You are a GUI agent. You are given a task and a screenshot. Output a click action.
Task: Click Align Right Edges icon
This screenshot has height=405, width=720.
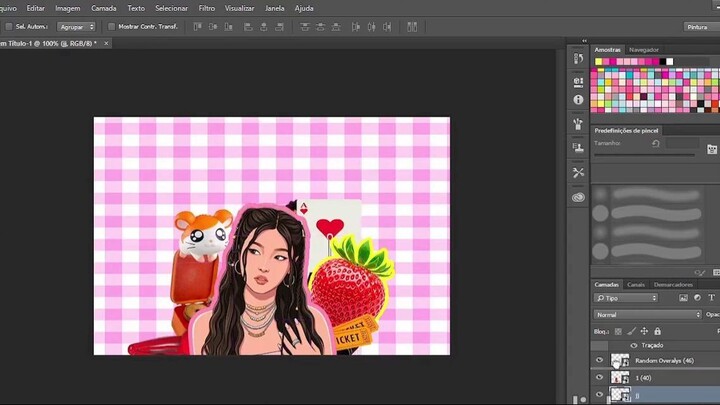(279, 27)
